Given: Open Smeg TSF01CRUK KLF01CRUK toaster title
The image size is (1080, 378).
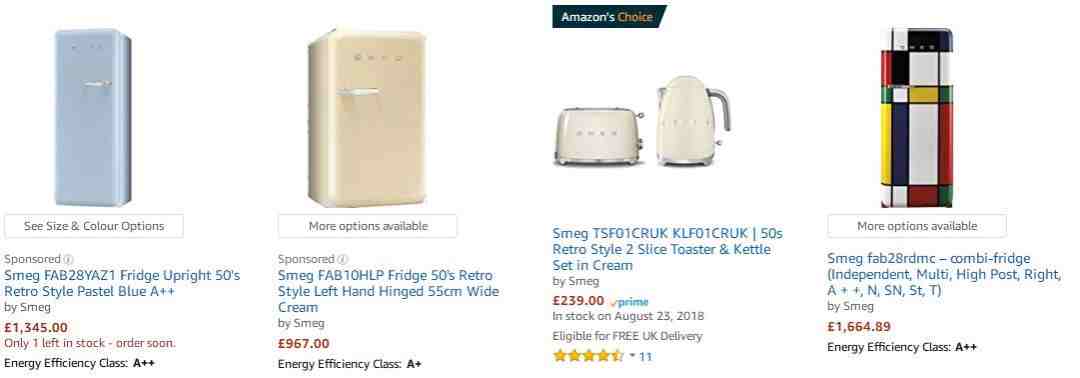Looking at the screenshot, I should (667, 249).
